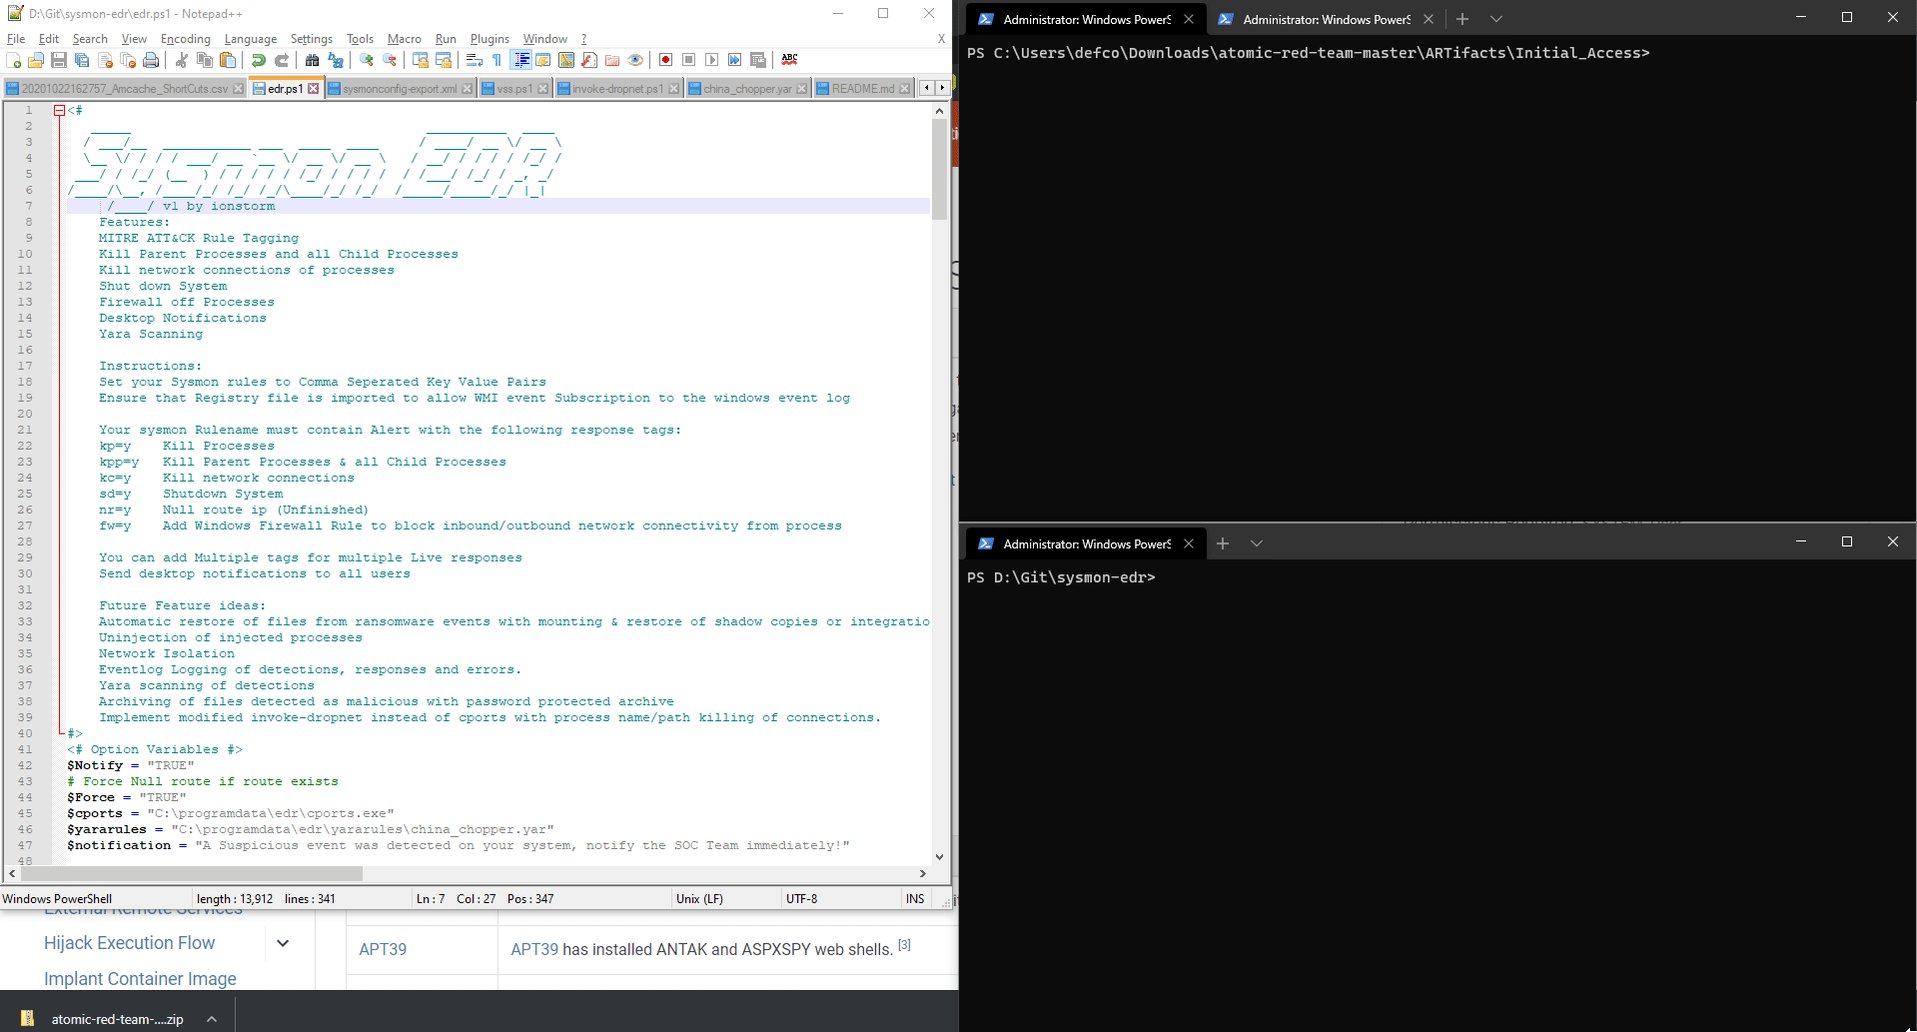Cut selection with the scissors icon
Viewport: 1917px width, 1032px height.
point(181,60)
